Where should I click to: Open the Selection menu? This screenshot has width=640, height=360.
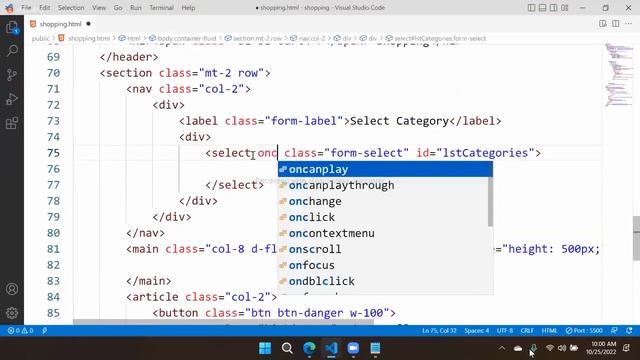71,8
